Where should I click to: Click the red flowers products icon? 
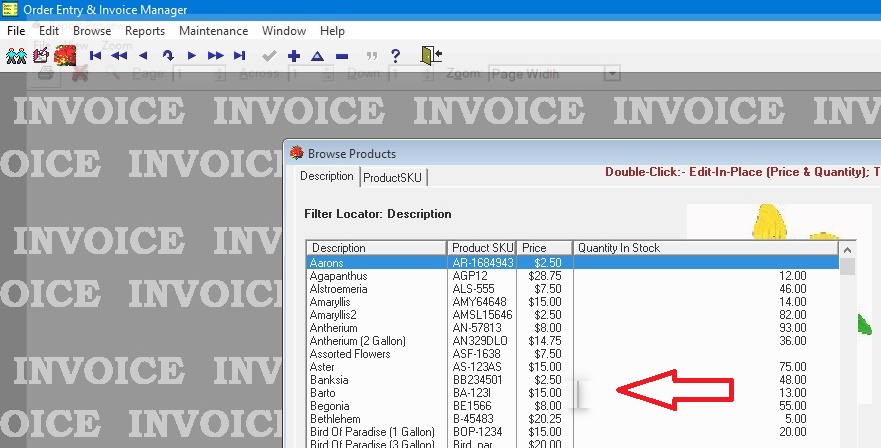click(x=65, y=55)
